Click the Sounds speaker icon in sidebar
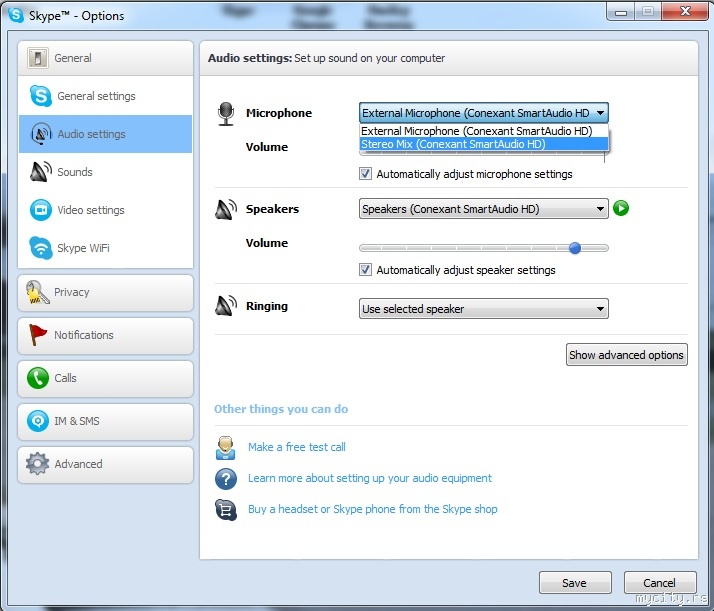This screenshot has height=611, width=714. click(41, 172)
